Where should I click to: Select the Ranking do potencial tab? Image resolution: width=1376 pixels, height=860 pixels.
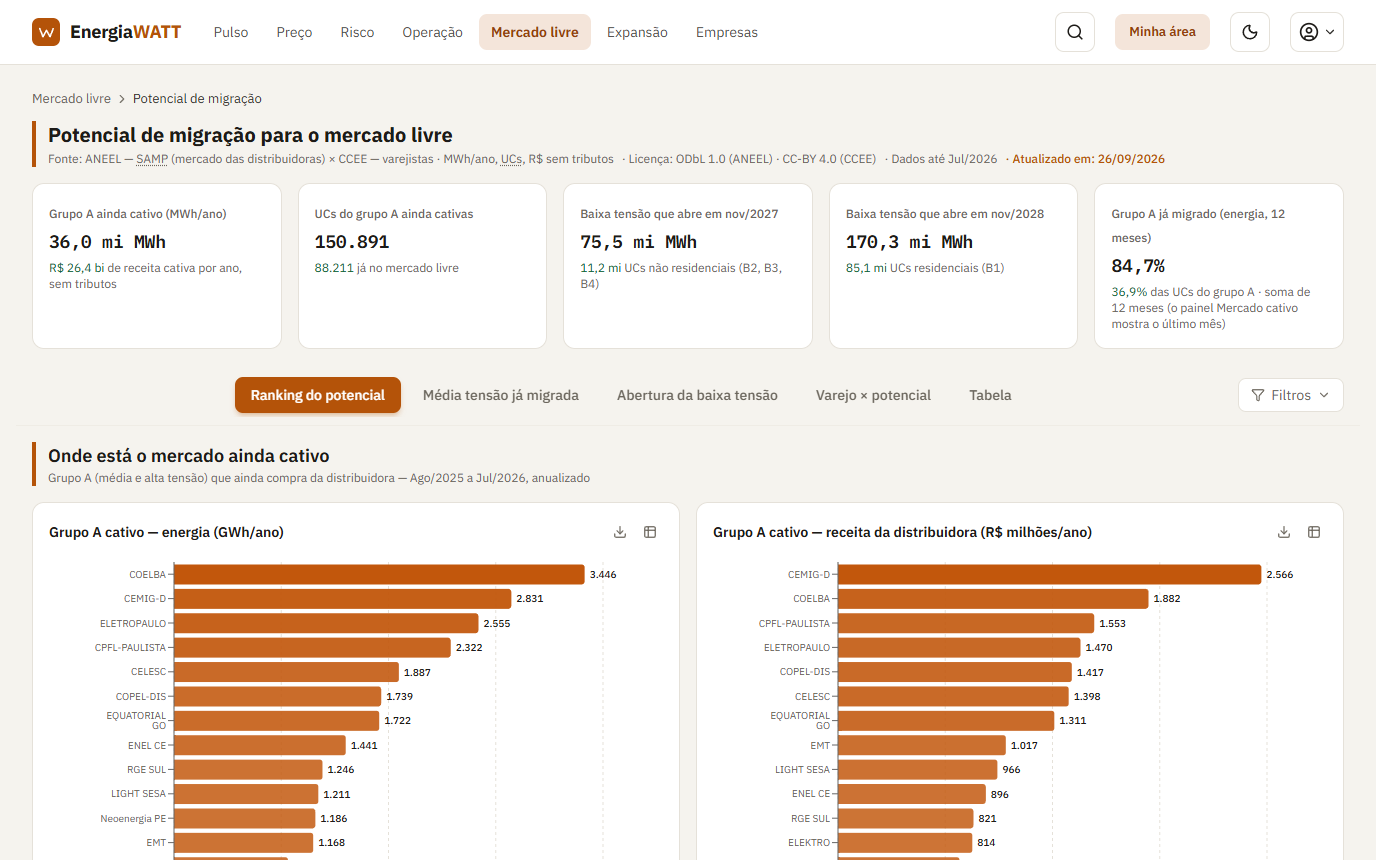(318, 395)
